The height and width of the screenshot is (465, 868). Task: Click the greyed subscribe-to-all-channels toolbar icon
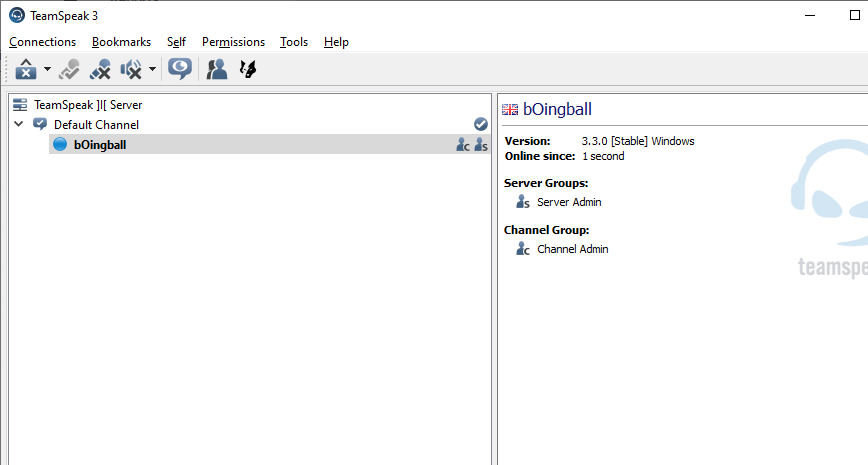[x=69, y=69]
